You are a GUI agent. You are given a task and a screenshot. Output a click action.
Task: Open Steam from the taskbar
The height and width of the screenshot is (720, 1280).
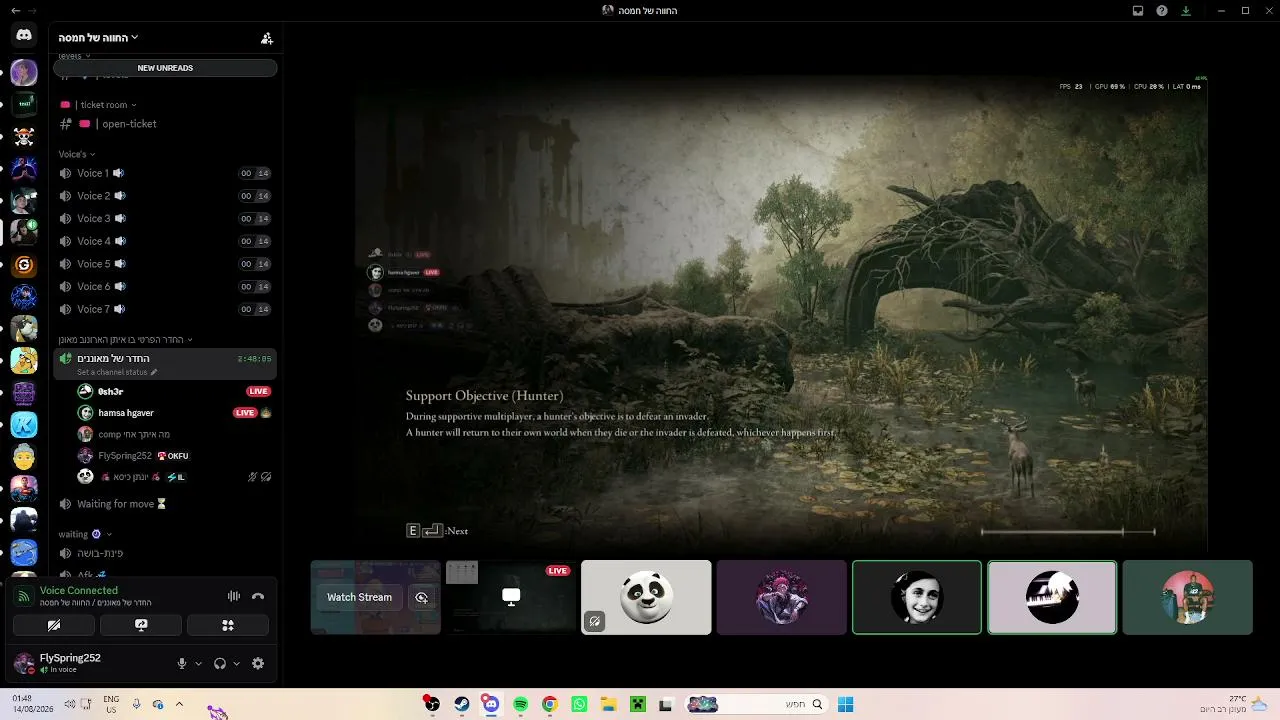pos(461,704)
